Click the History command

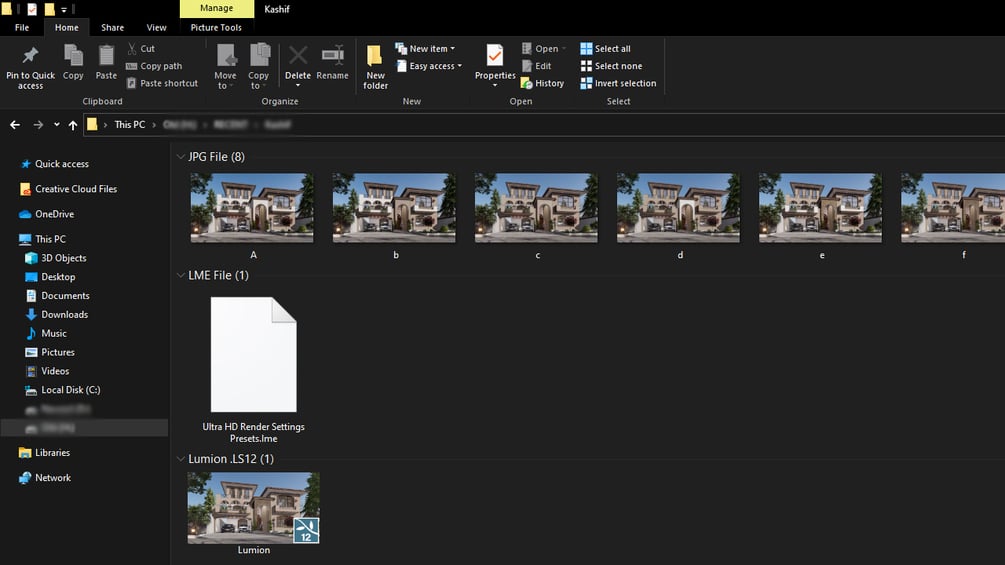pyautogui.click(x=542, y=83)
